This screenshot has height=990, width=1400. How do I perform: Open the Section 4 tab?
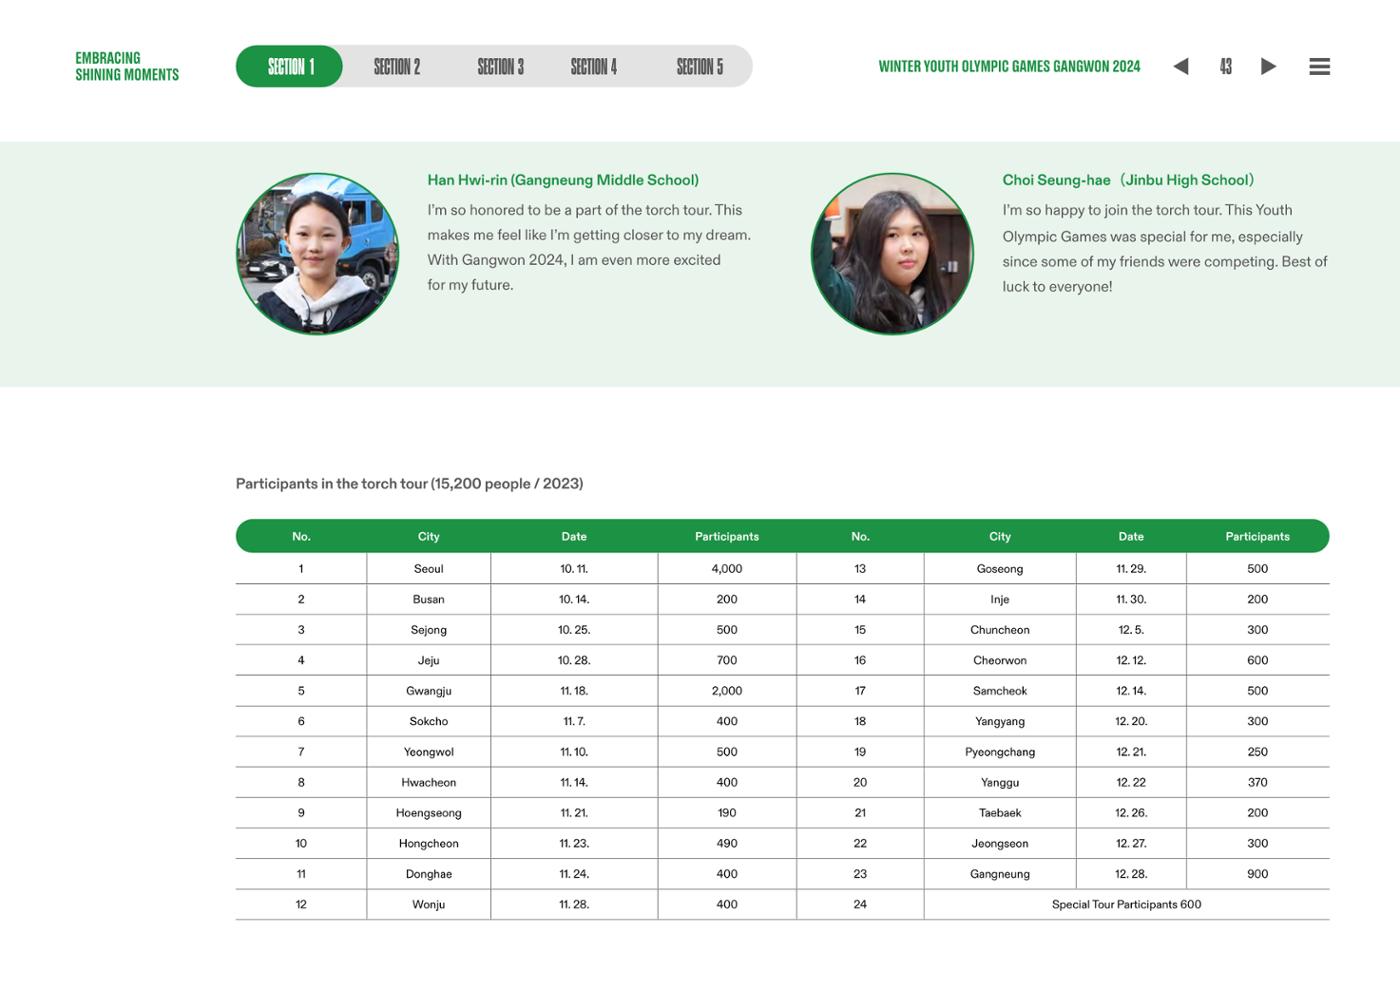tap(594, 66)
